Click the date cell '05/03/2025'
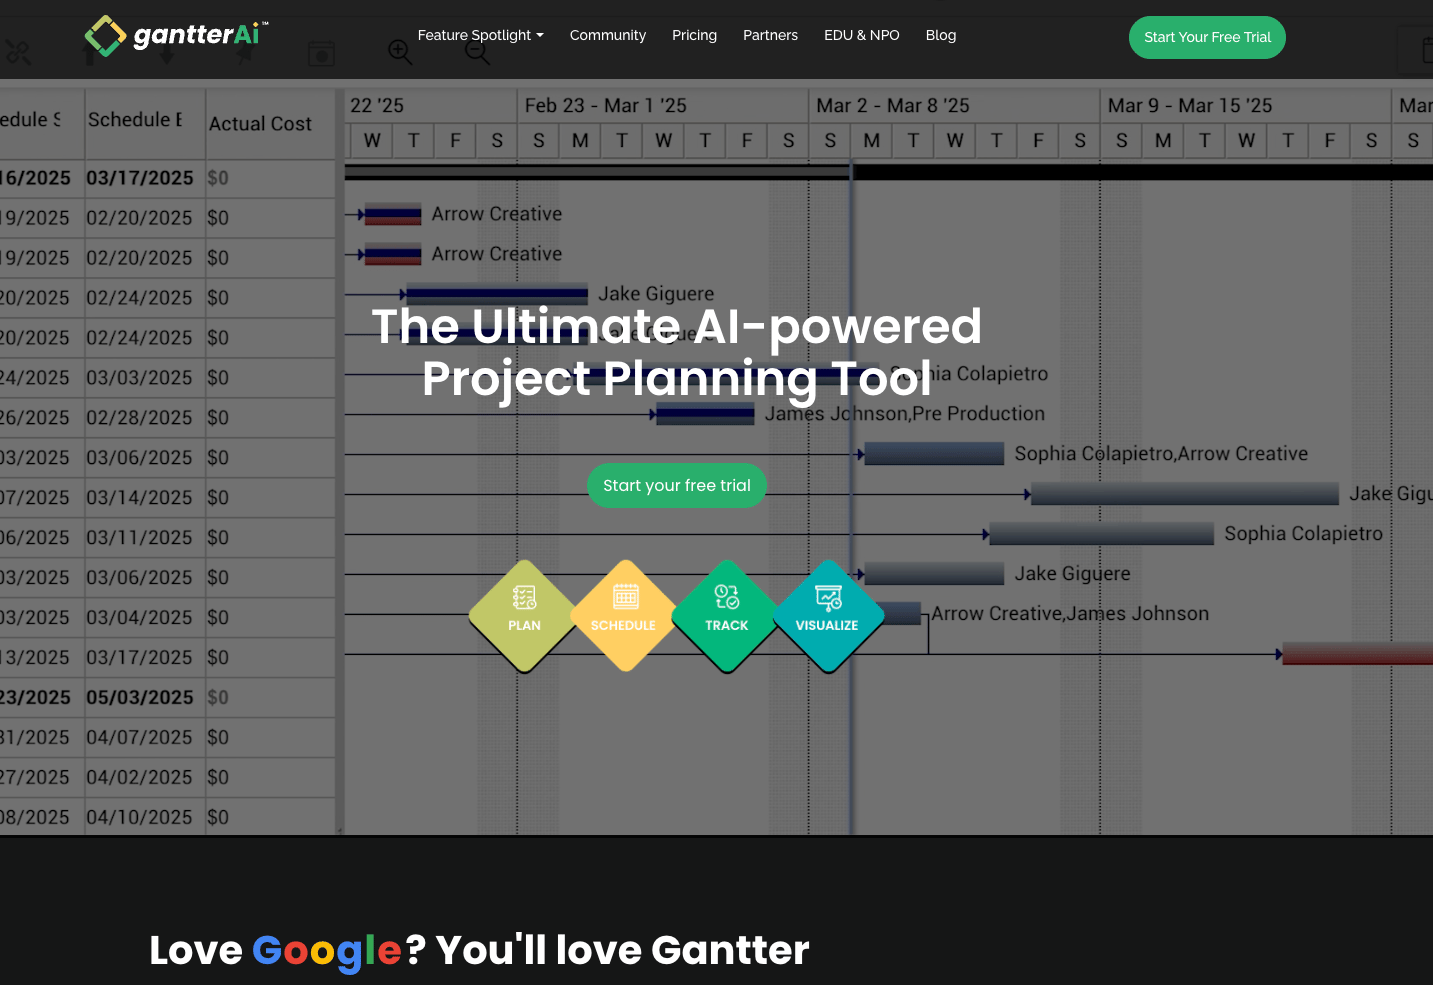Viewport: 1433px width, 985px height. tap(140, 697)
